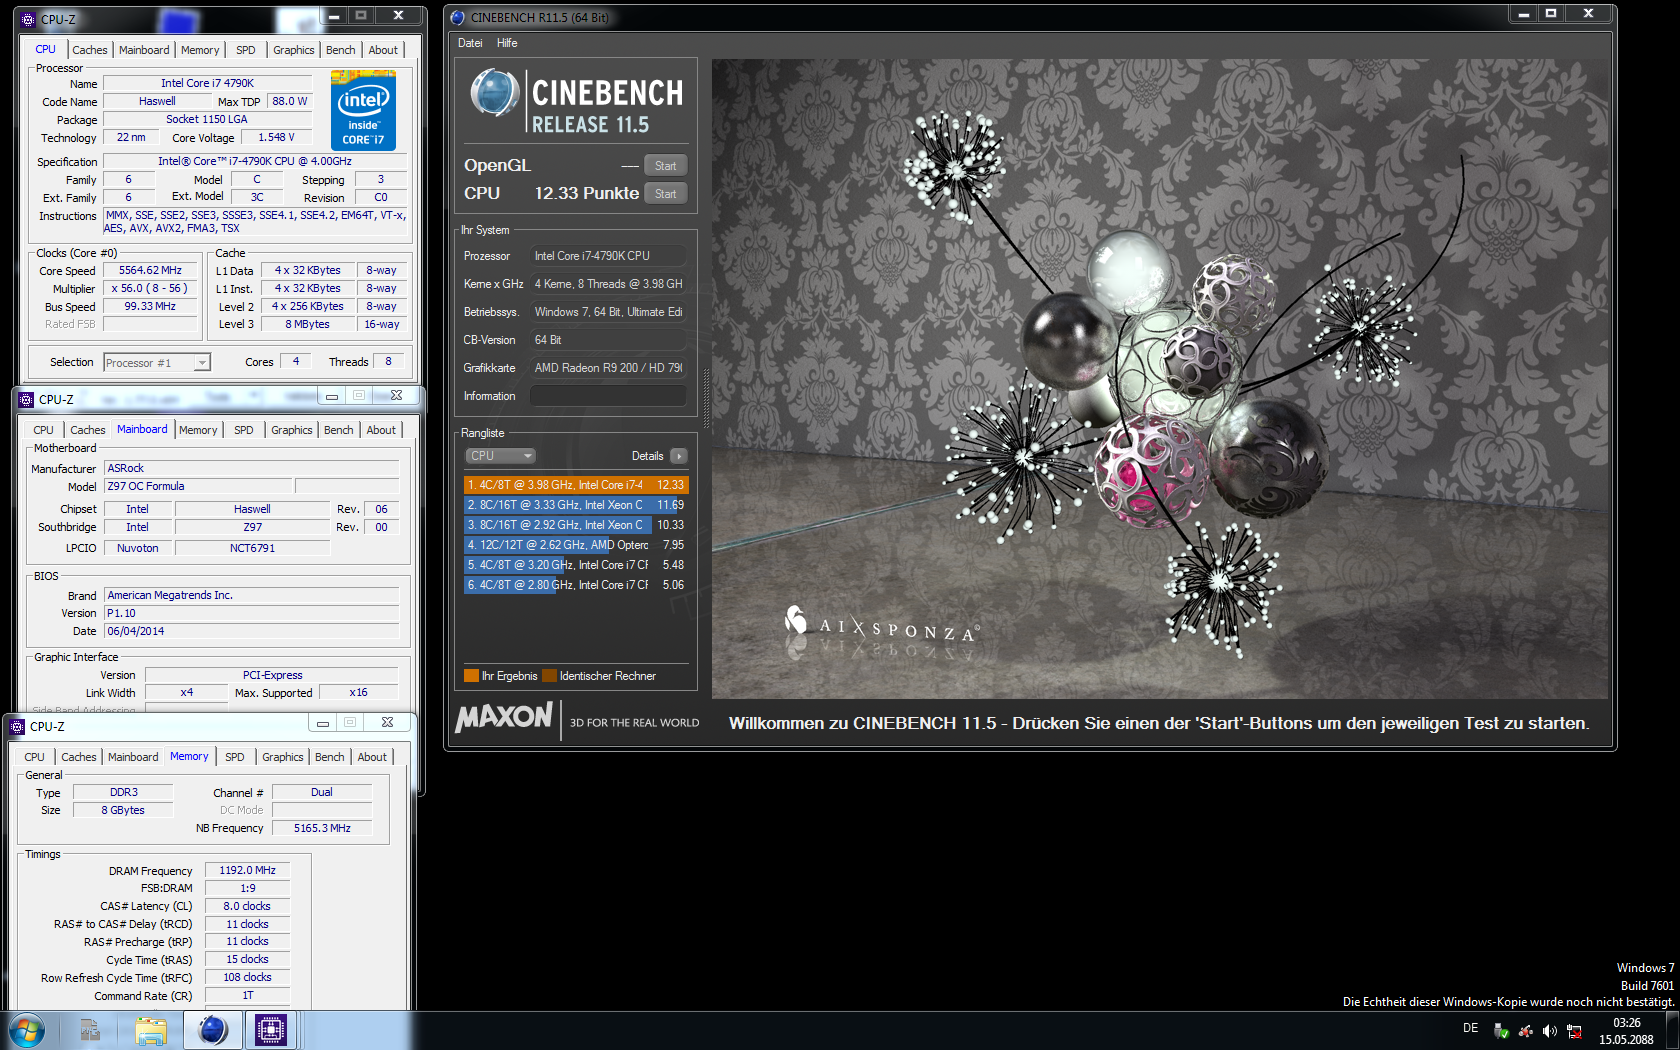Minimize the CPU-Z Mainboard window
Screen dimensions: 1680x1050
tap(331, 396)
